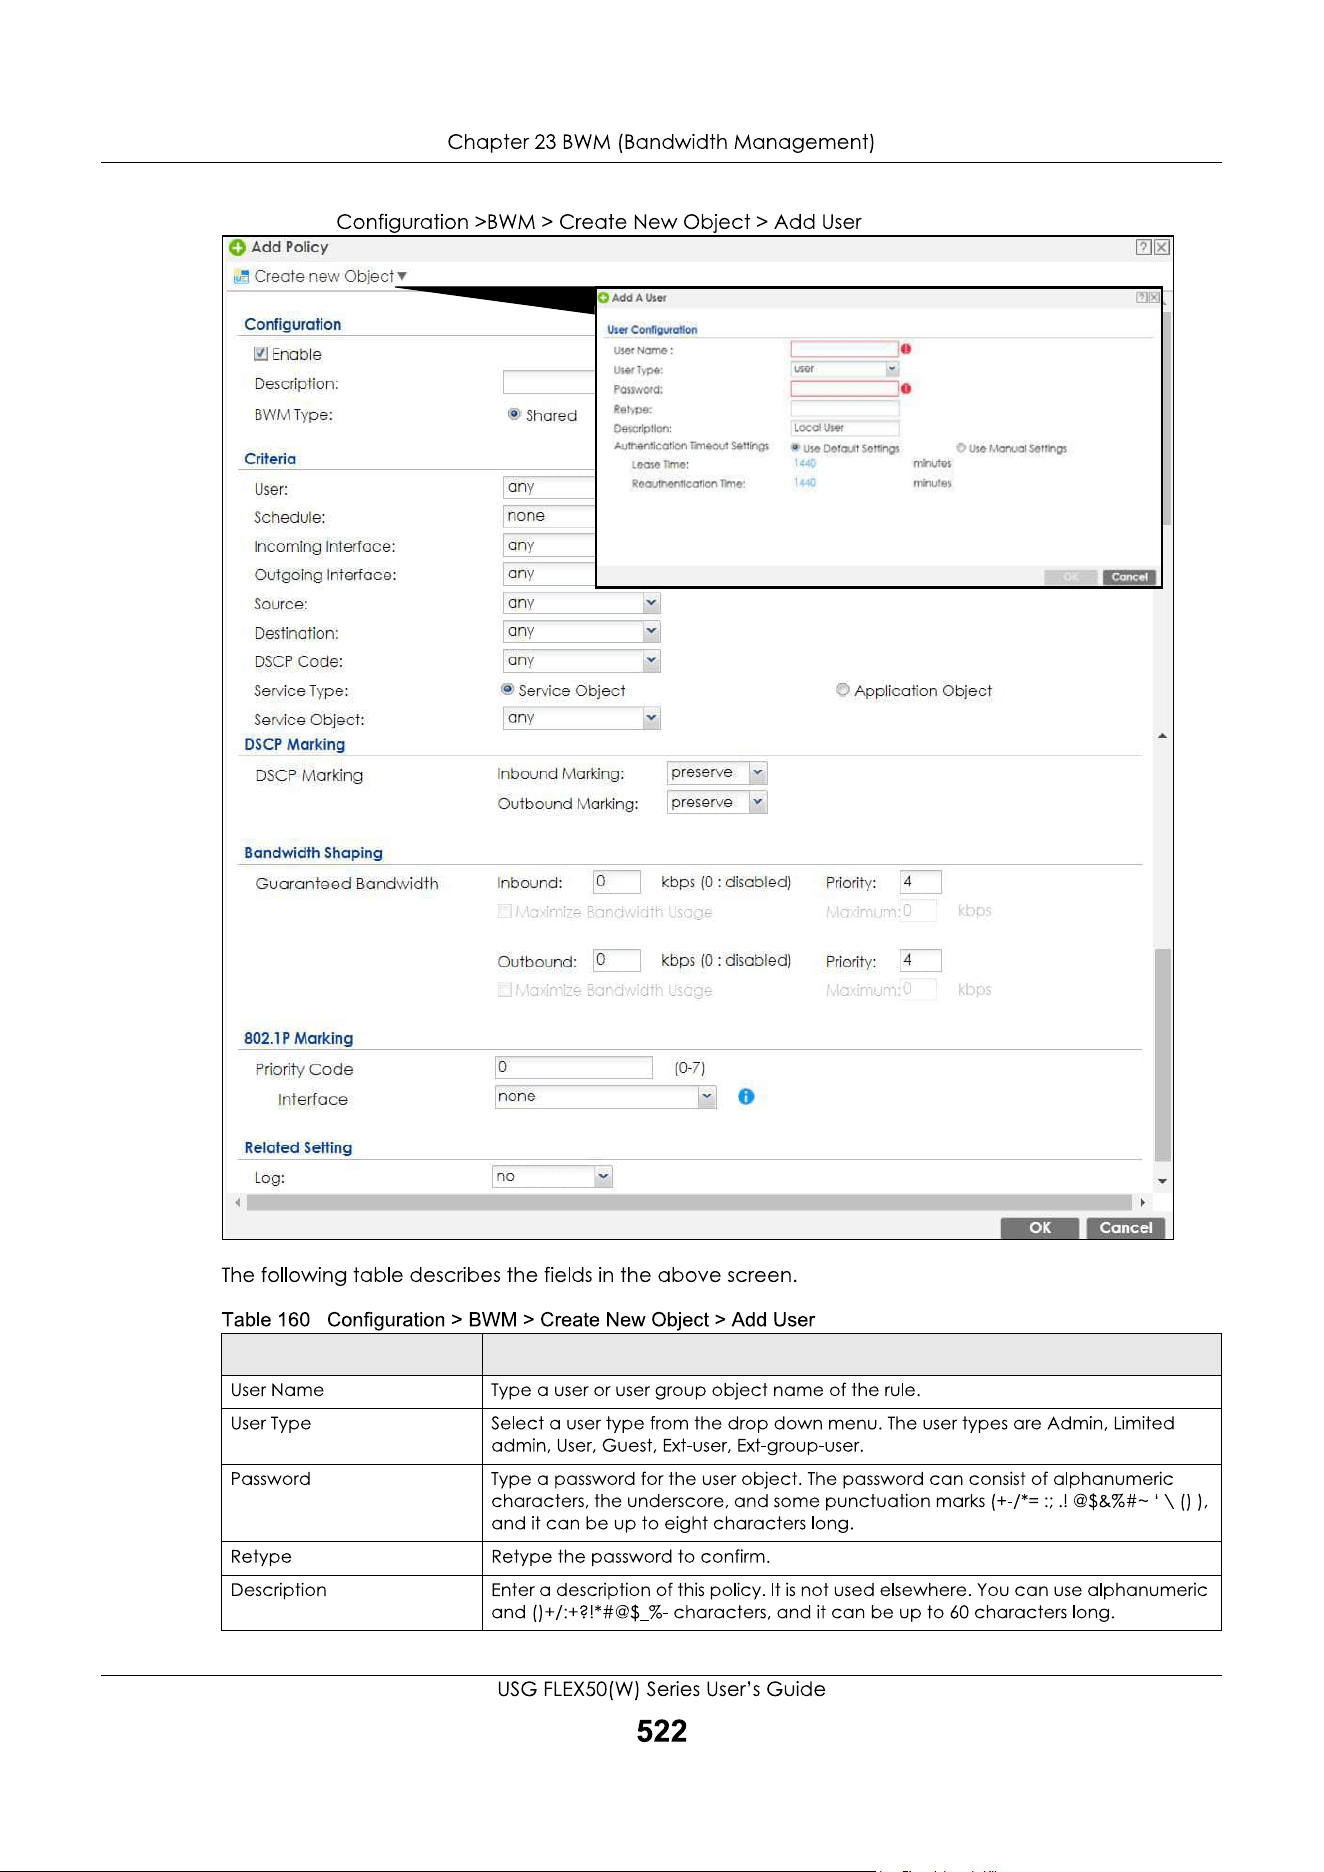Open the Source dropdown
The height and width of the screenshot is (1872, 1324).
coord(581,603)
